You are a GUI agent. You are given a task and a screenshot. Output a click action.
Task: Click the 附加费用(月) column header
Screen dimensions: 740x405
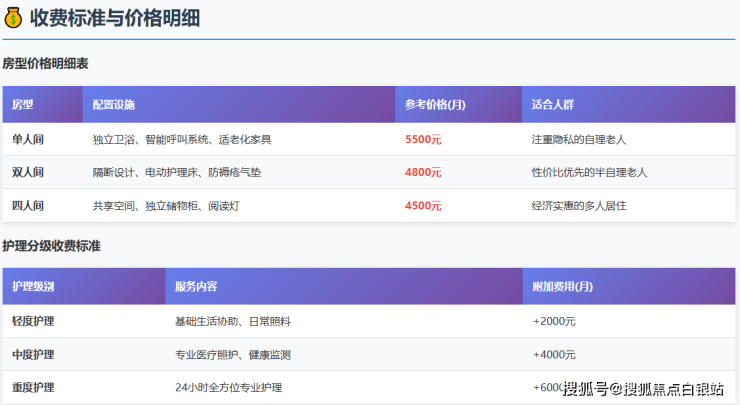563,287
